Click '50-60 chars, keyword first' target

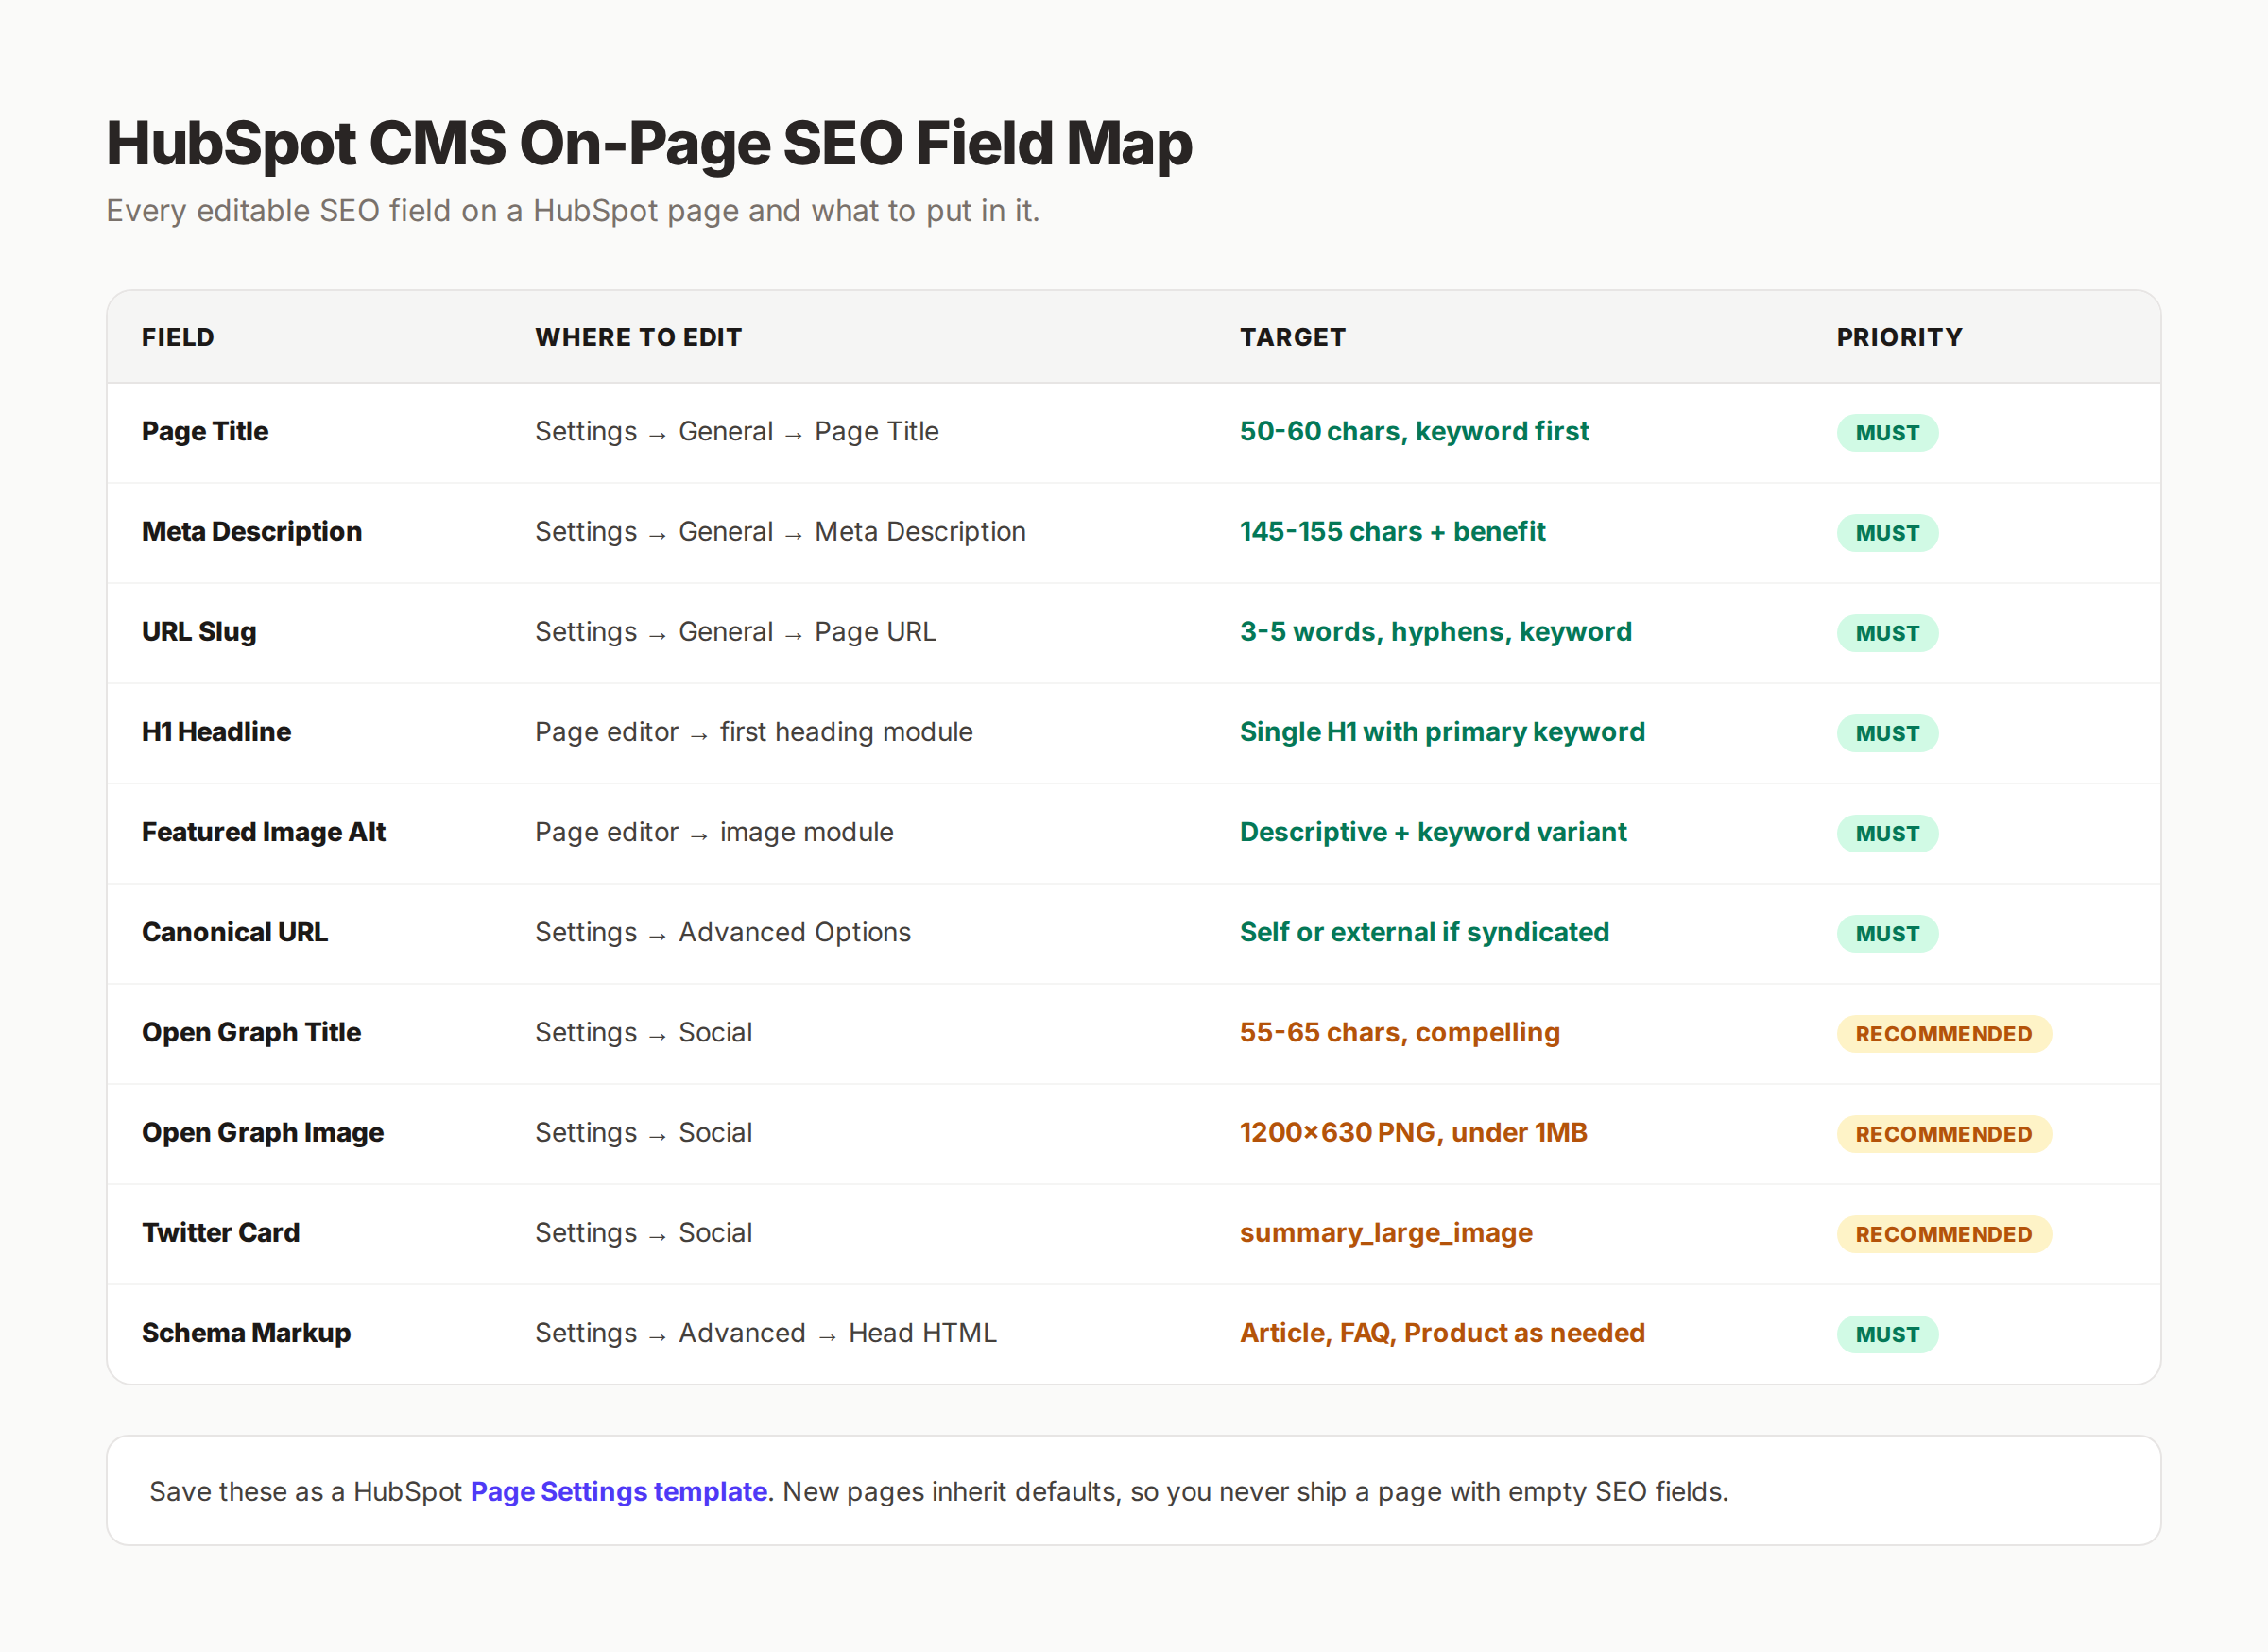tap(1414, 431)
